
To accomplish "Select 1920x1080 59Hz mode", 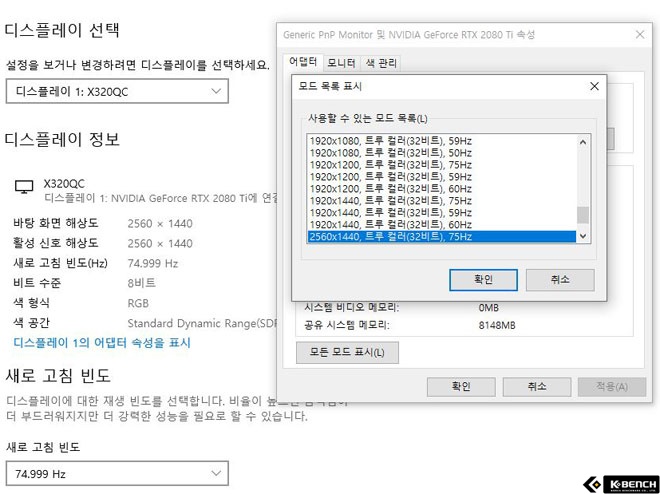I will pos(442,141).
